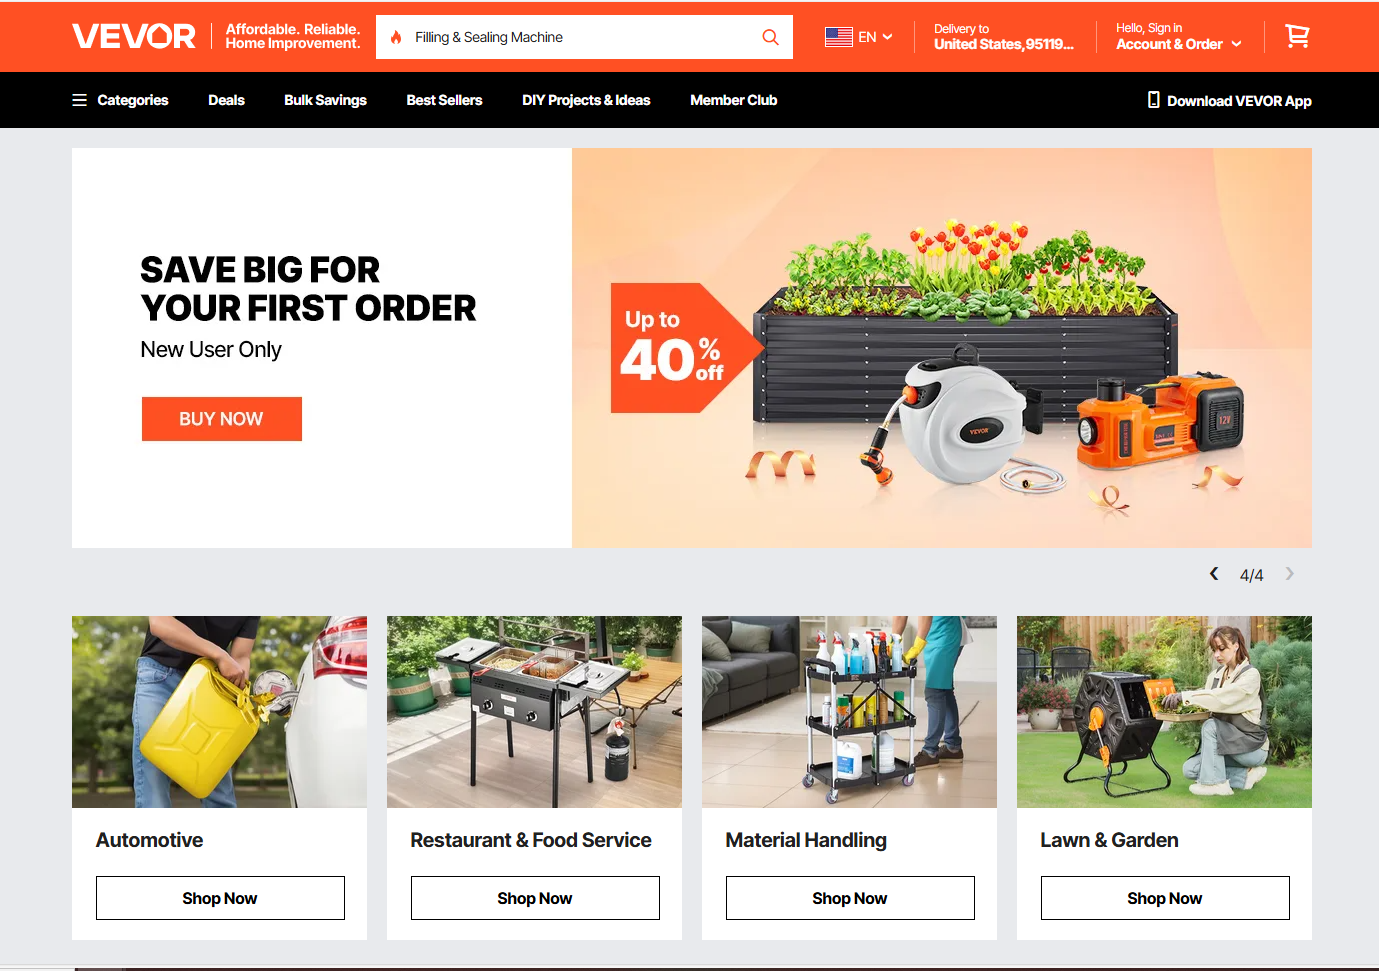Click the BUY NOW button

pyautogui.click(x=222, y=419)
